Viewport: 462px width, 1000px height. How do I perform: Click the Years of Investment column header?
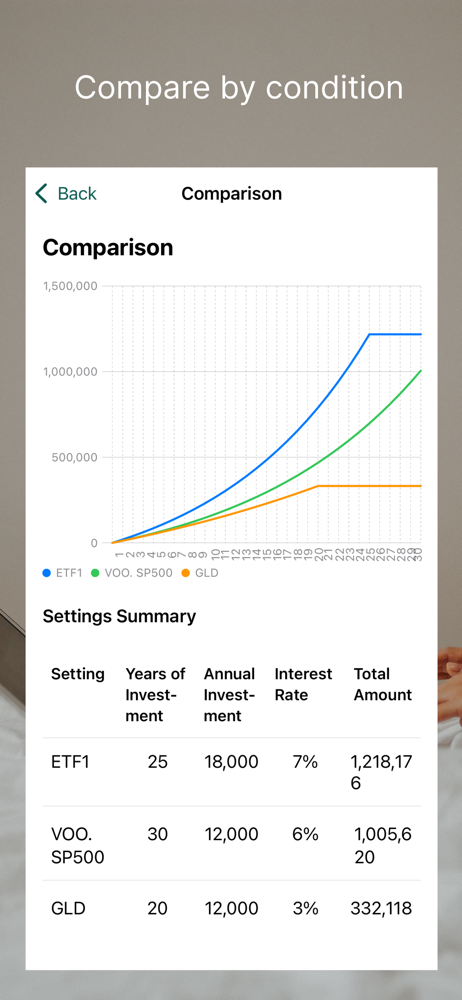coord(156,695)
